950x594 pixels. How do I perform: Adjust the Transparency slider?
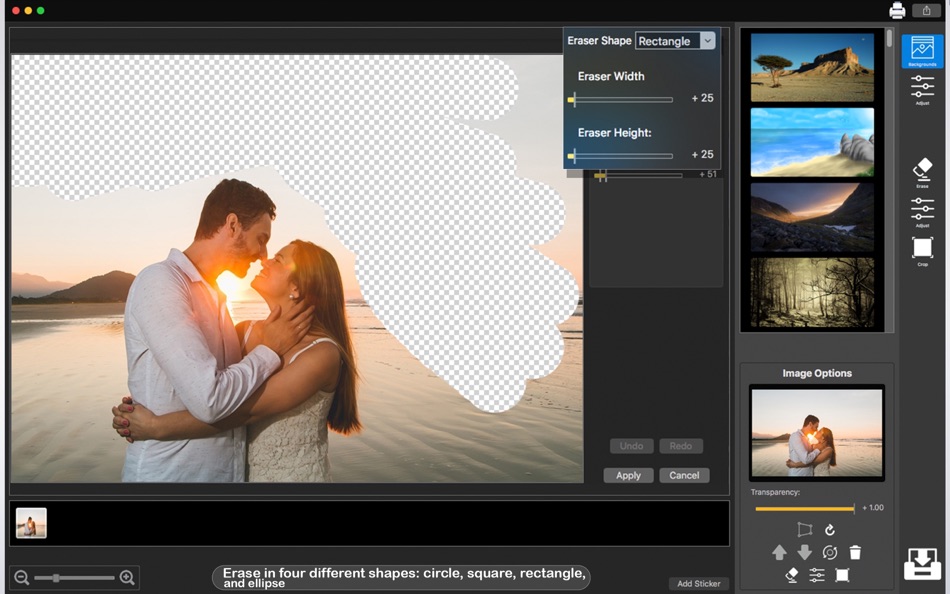pyautogui.click(x=805, y=509)
